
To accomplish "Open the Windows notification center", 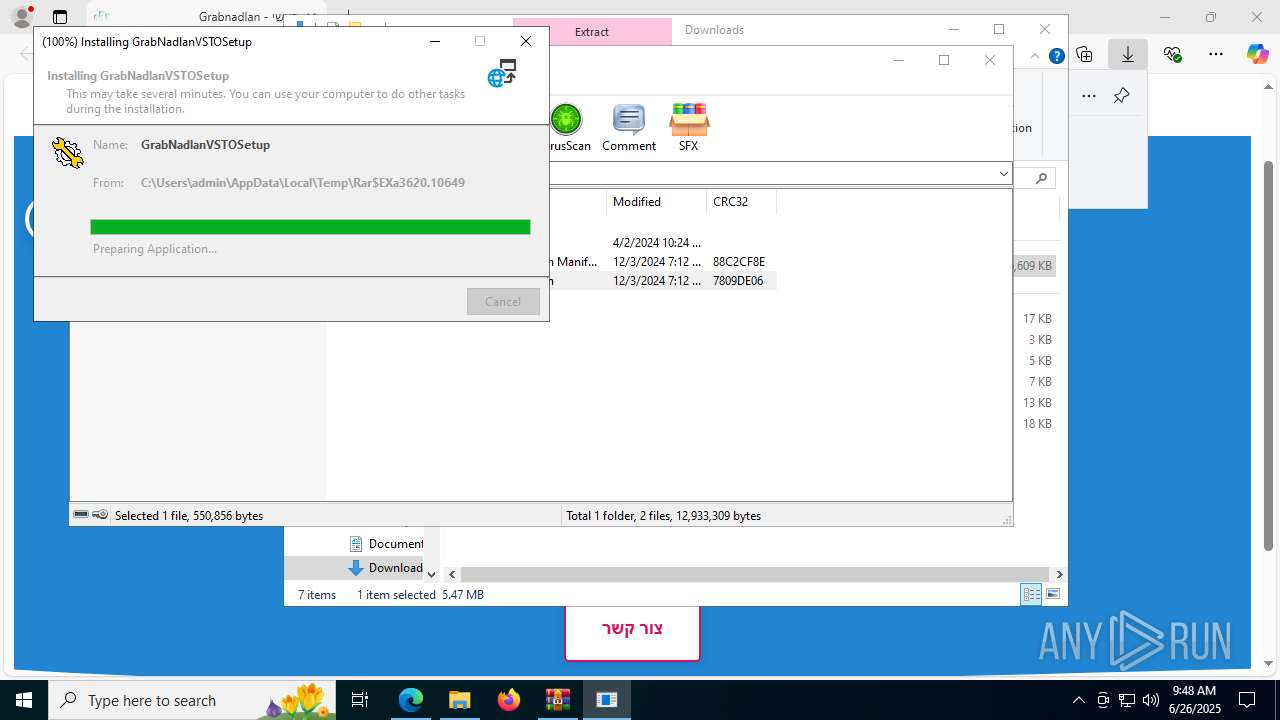I will (1247, 700).
